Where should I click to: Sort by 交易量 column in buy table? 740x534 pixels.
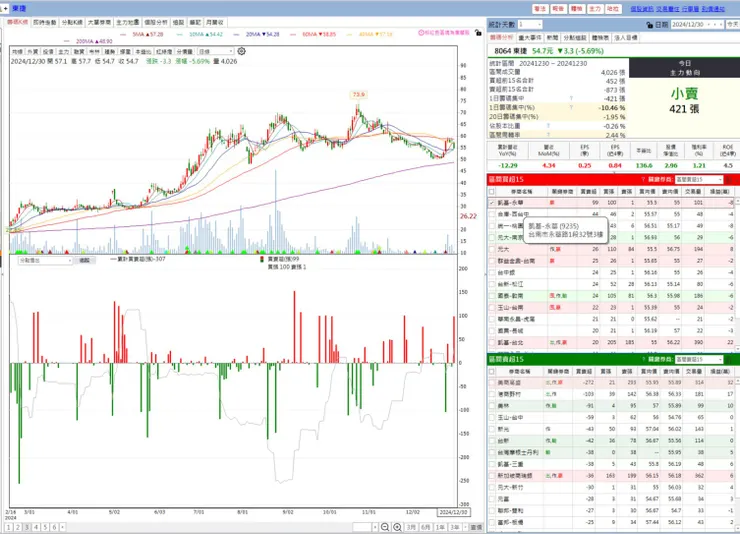click(x=693, y=192)
